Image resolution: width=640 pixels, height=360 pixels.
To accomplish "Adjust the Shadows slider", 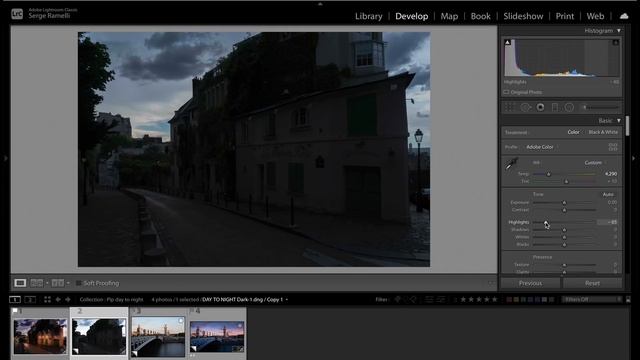I will pyautogui.click(x=564, y=230).
